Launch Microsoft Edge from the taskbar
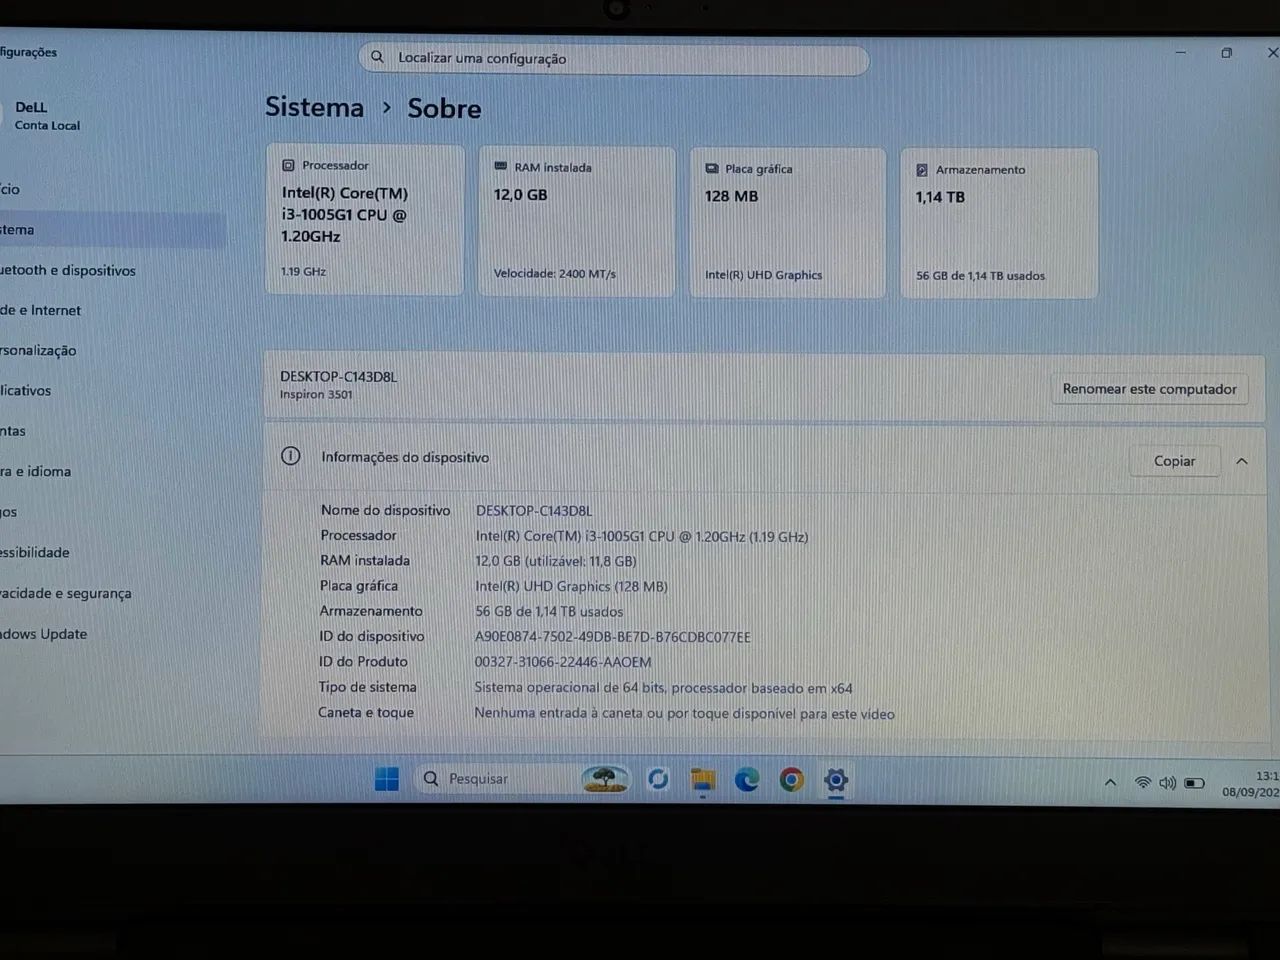The image size is (1280, 960). point(747,780)
